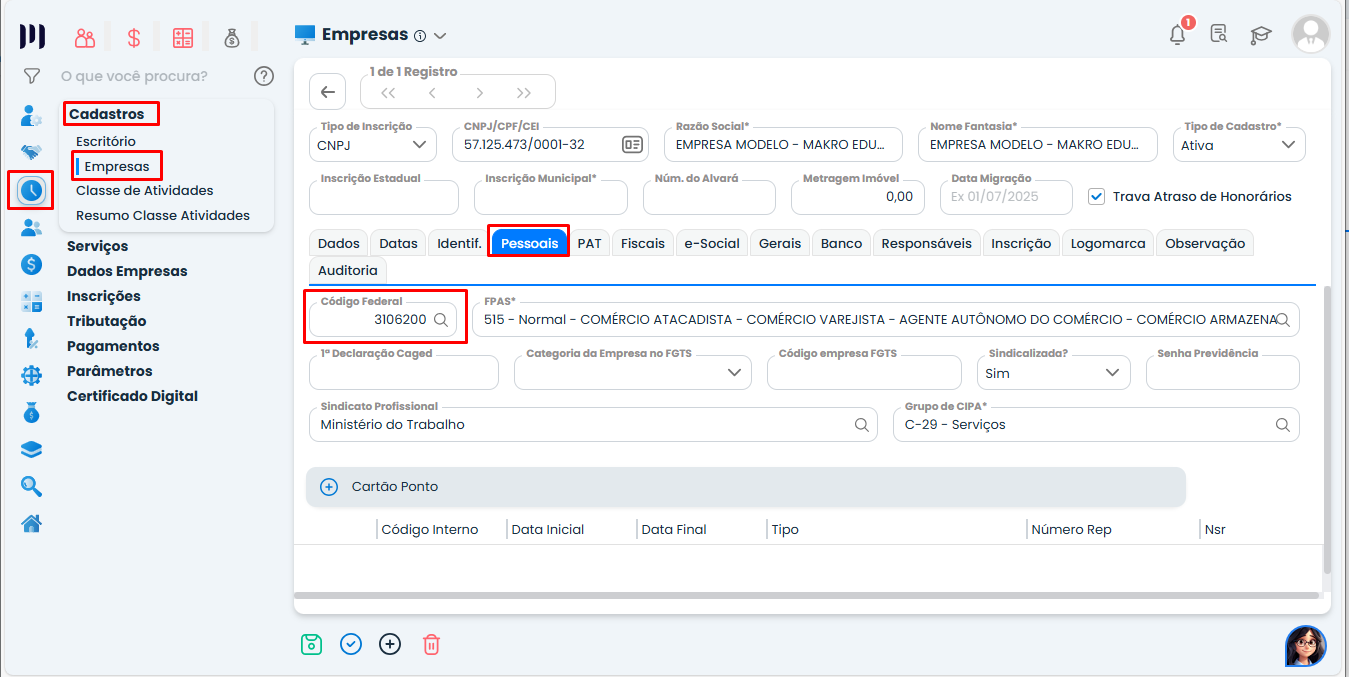The height and width of the screenshot is (677, 1349).
Task: Save the record using the green disk icon
Action: (x=311, y=644)
